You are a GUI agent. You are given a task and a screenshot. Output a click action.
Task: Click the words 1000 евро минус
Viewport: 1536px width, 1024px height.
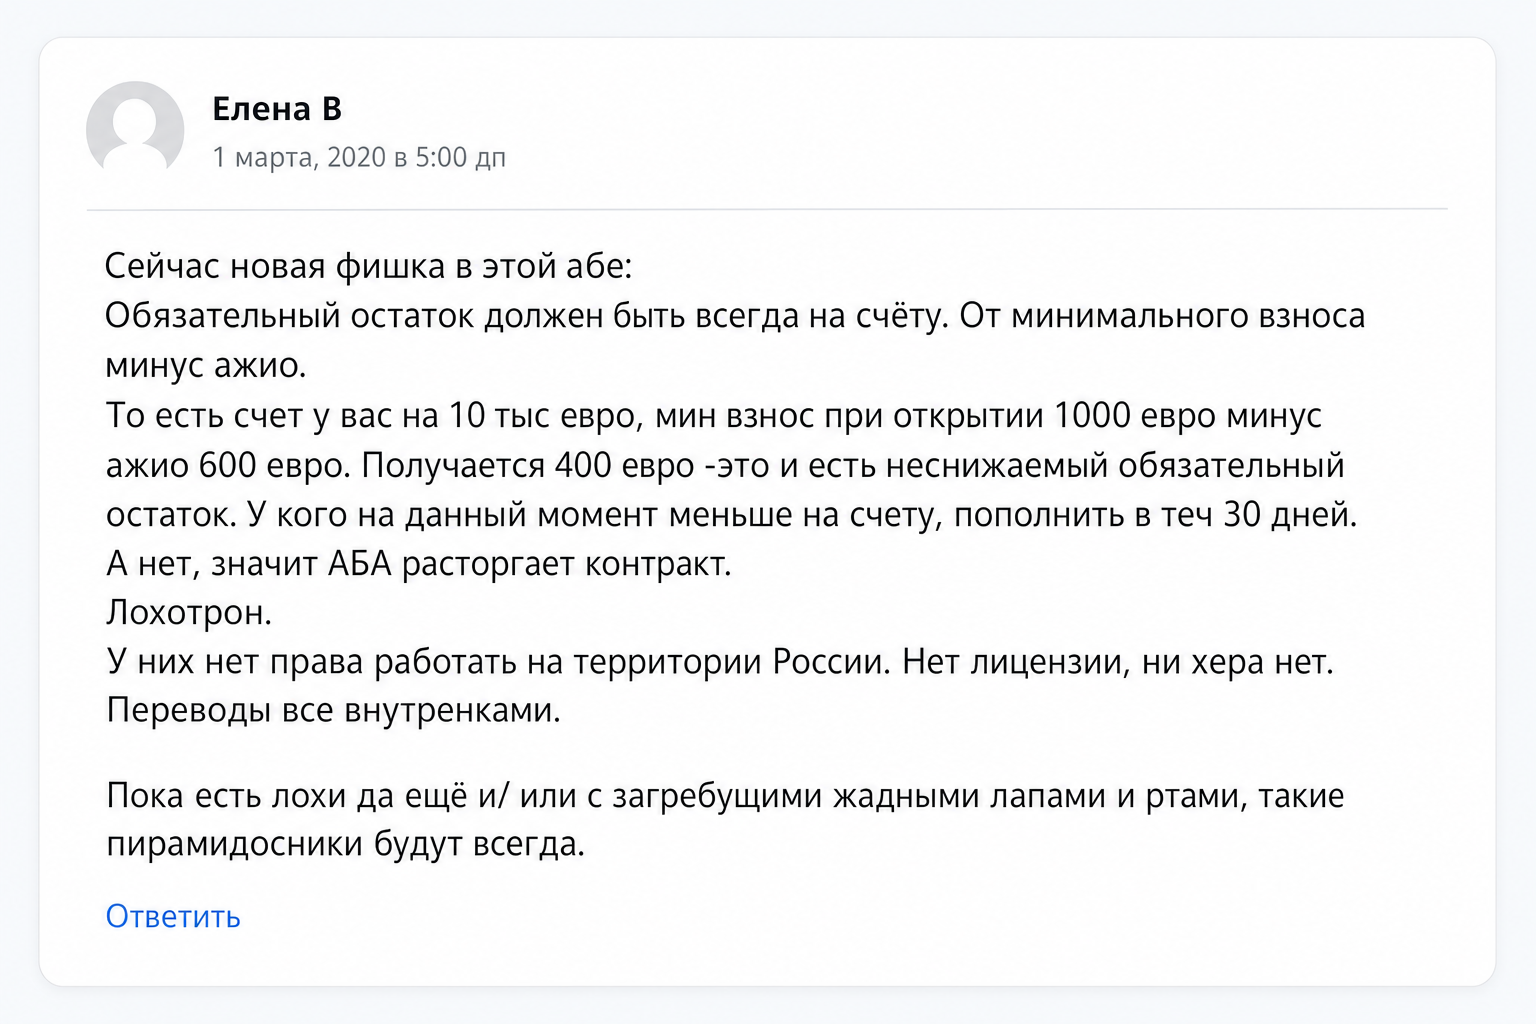point(1188,416)
